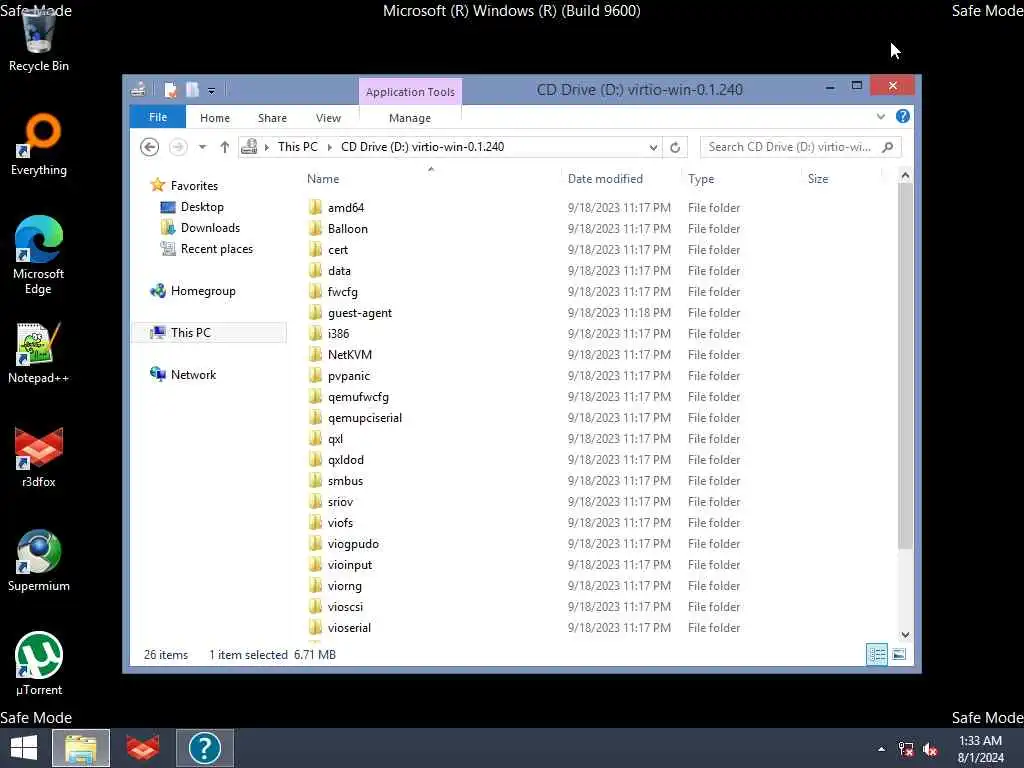Expand the ribbon with the chevron
Screen dimensions: 1024x768
point(881,116)
